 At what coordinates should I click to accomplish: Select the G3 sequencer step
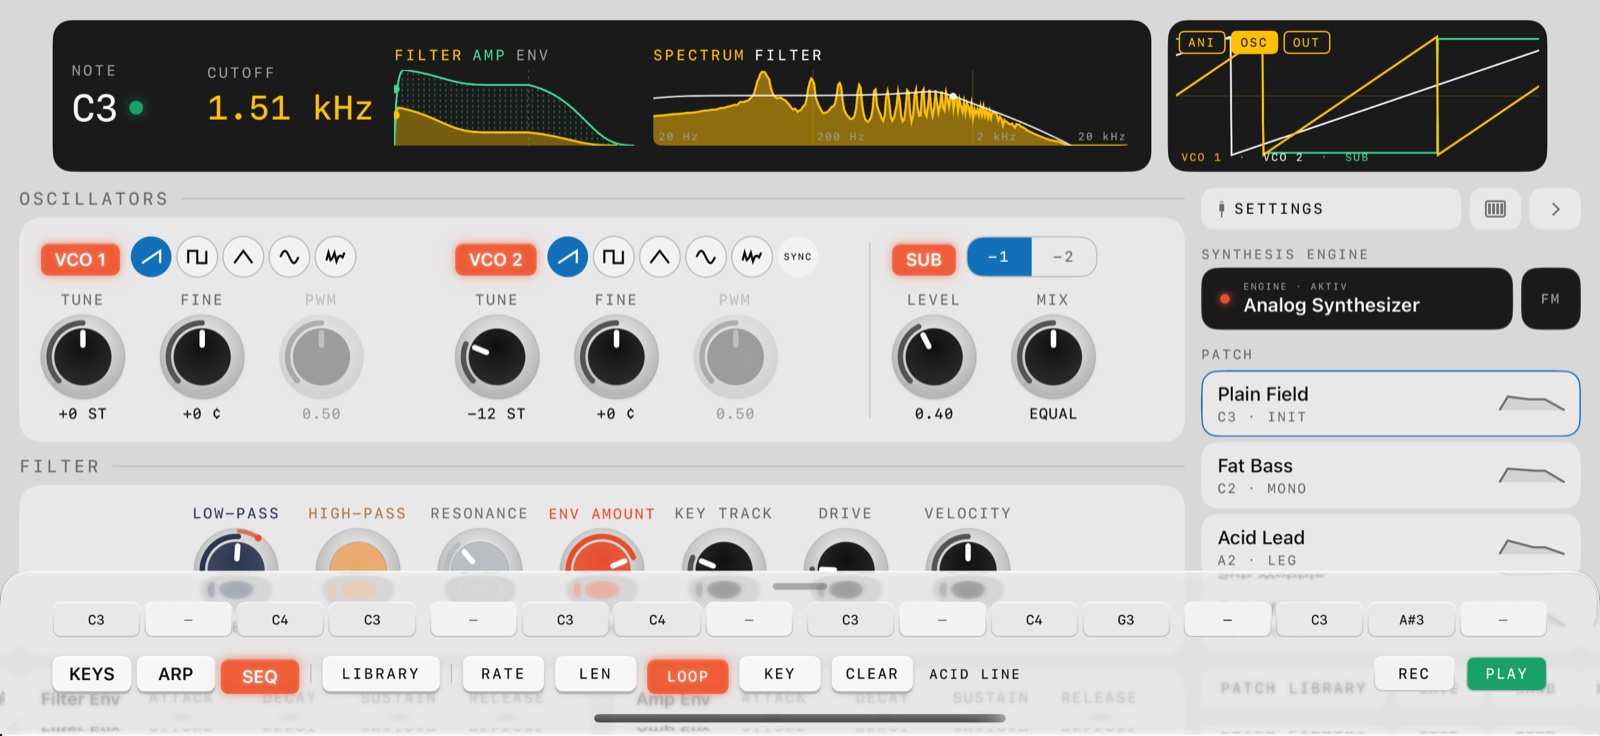pos(1126,620)
